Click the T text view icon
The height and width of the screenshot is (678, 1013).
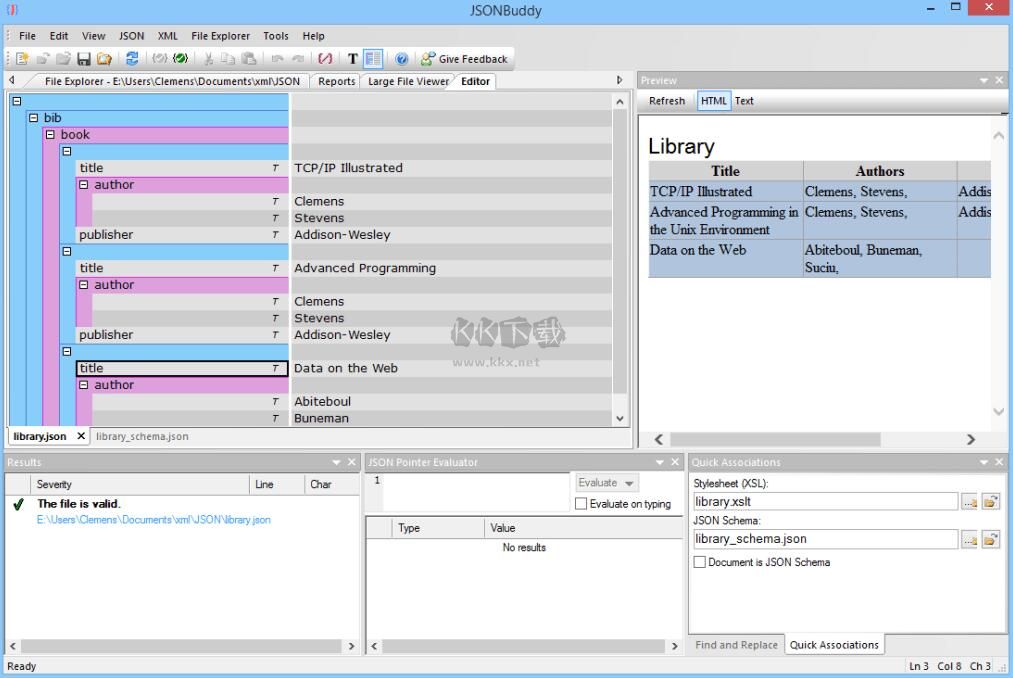point(351,58)
